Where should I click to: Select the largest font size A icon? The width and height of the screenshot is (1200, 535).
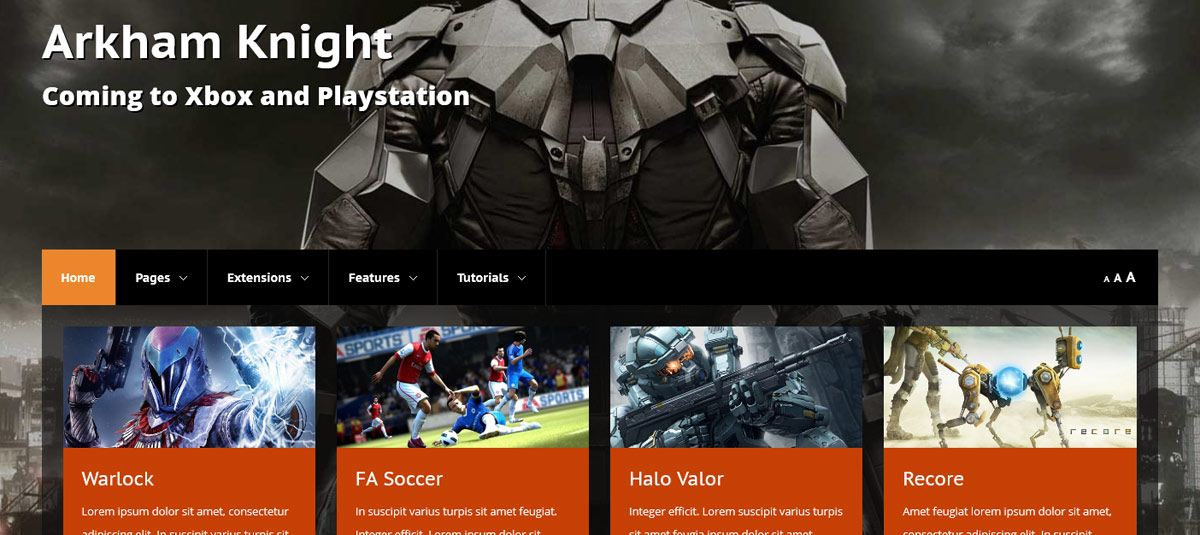1131,277
